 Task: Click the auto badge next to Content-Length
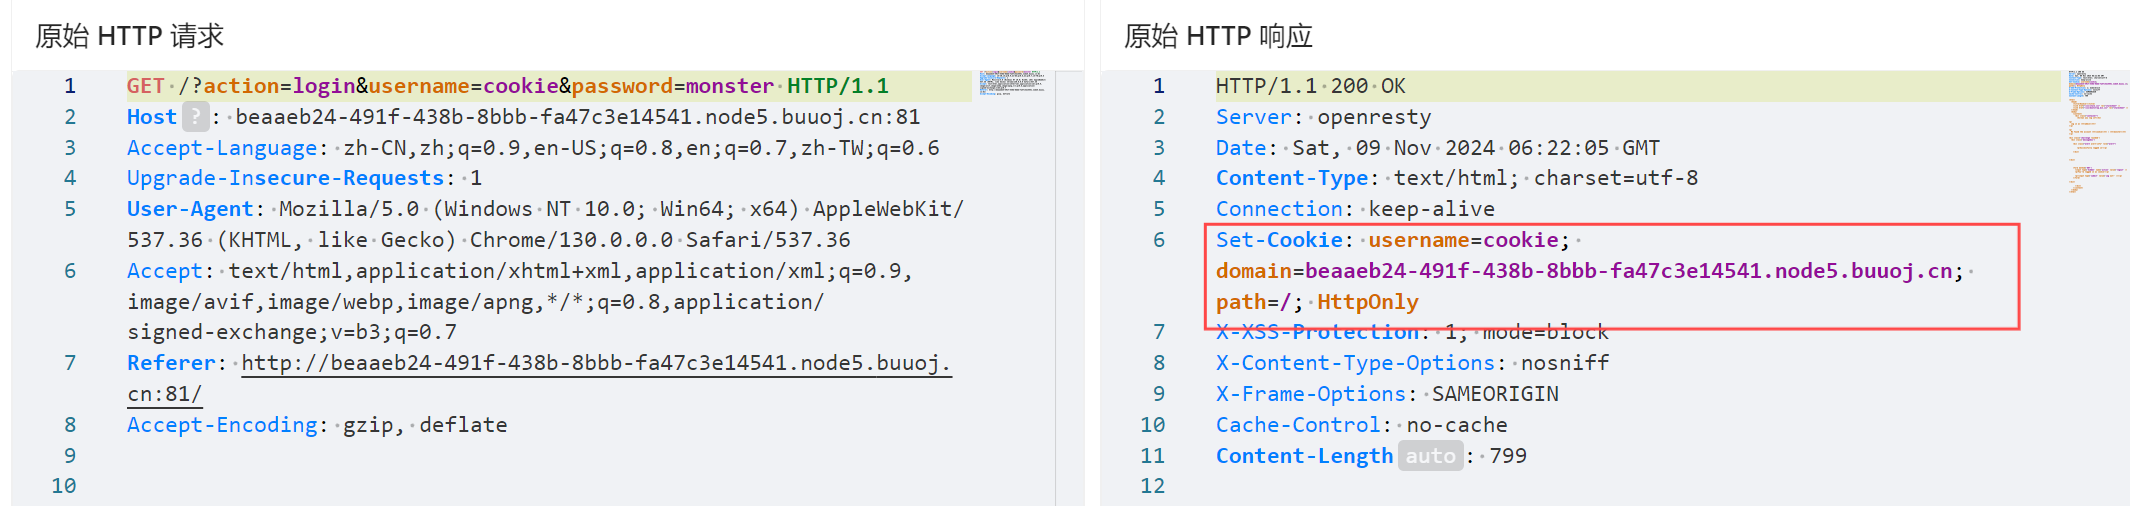[1430, 456]
